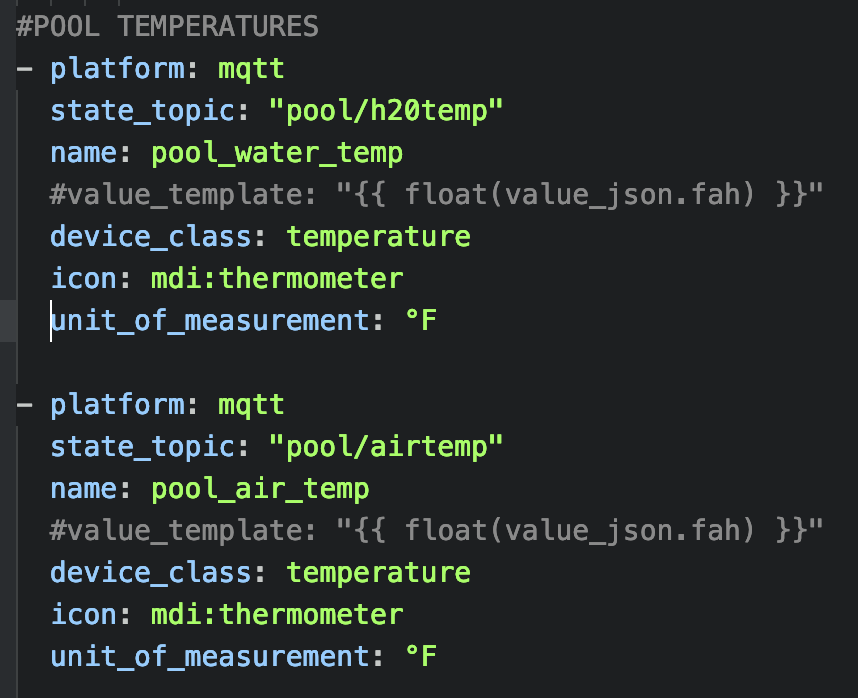Click the "pool/airtemp" topic string
This screenshot has width=858, height=698.
tap(386, 447)
